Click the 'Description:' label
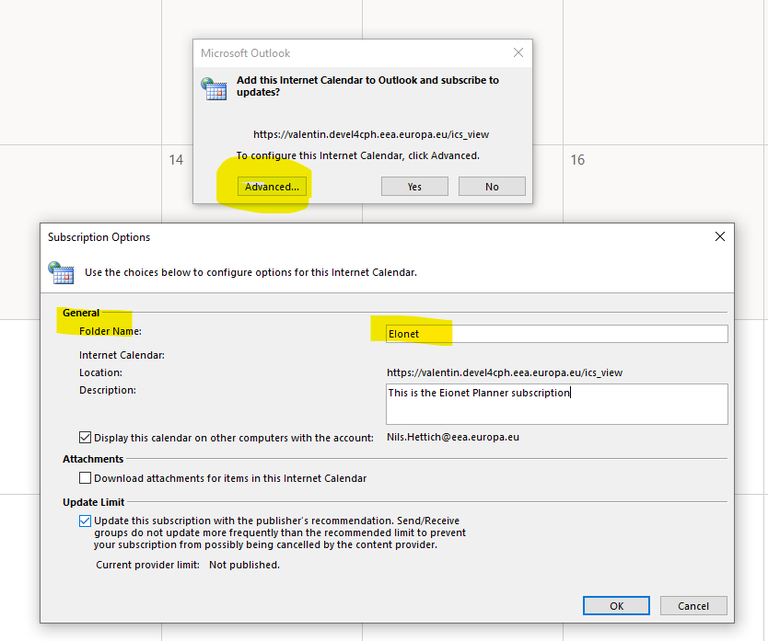 (x=108, y=390)
